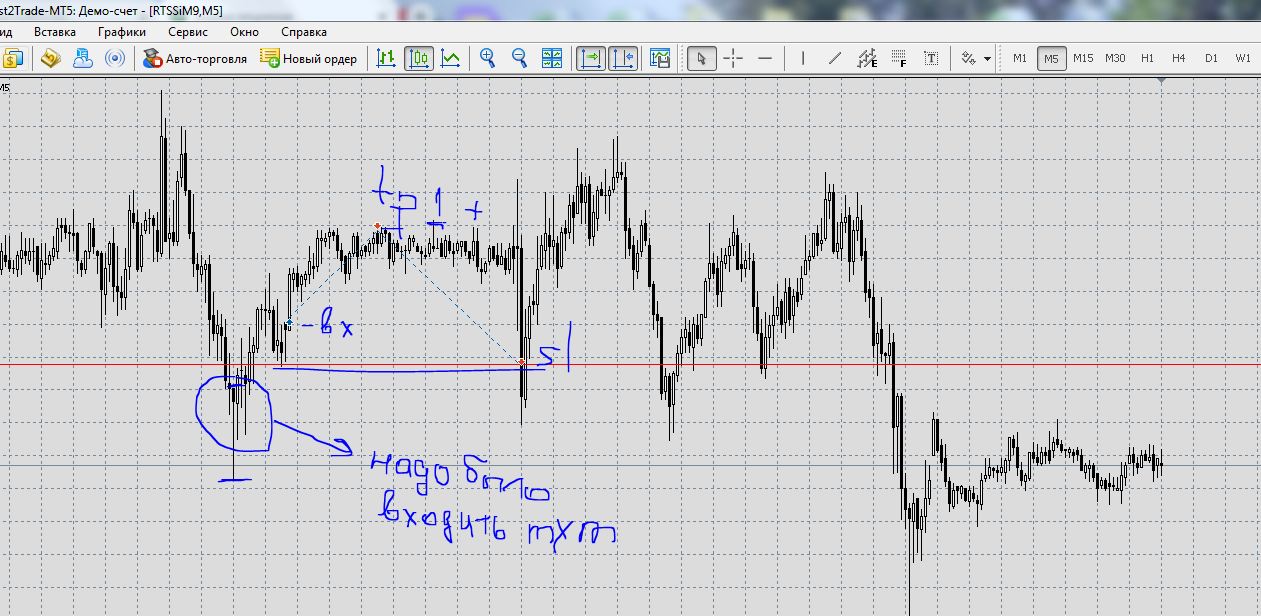Screen dimensions: 1261x616
Task: Switch to H4 timeframe
Action: coord(1179,58)
